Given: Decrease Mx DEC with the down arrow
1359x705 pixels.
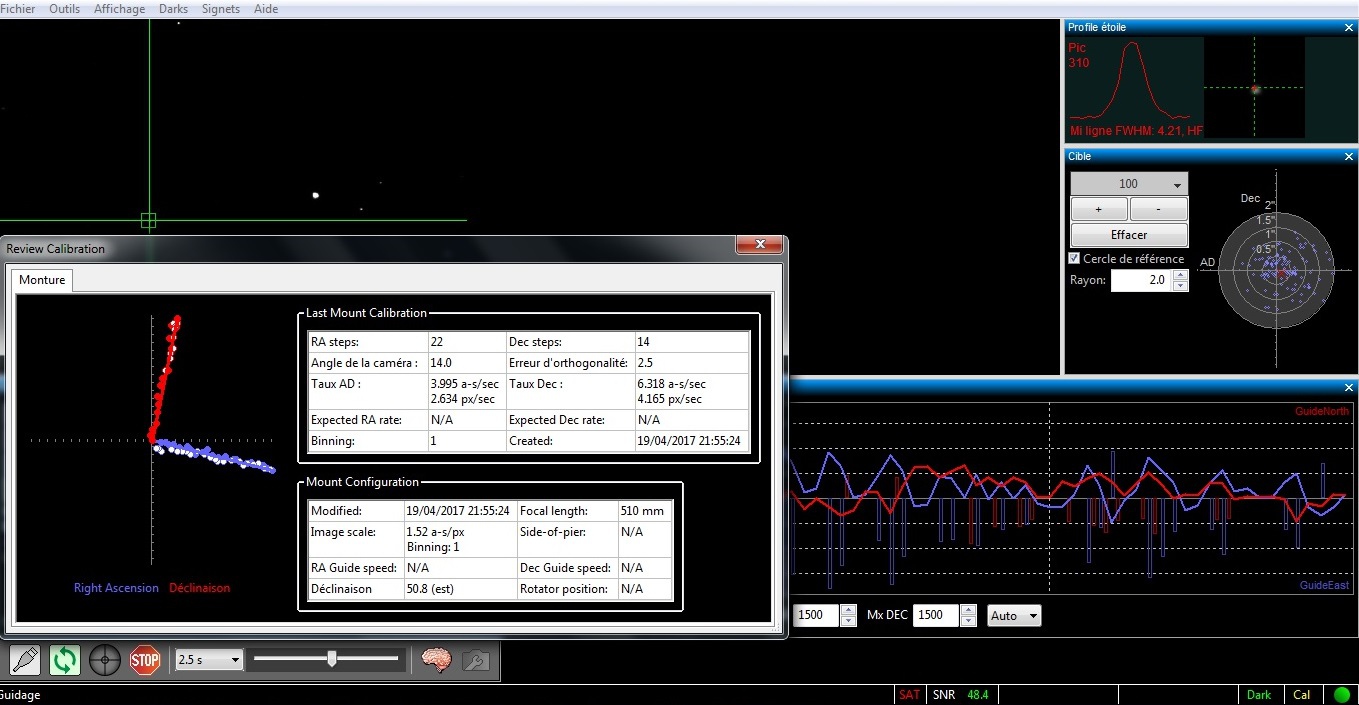Looking at the screenshot, I should 968,621.
